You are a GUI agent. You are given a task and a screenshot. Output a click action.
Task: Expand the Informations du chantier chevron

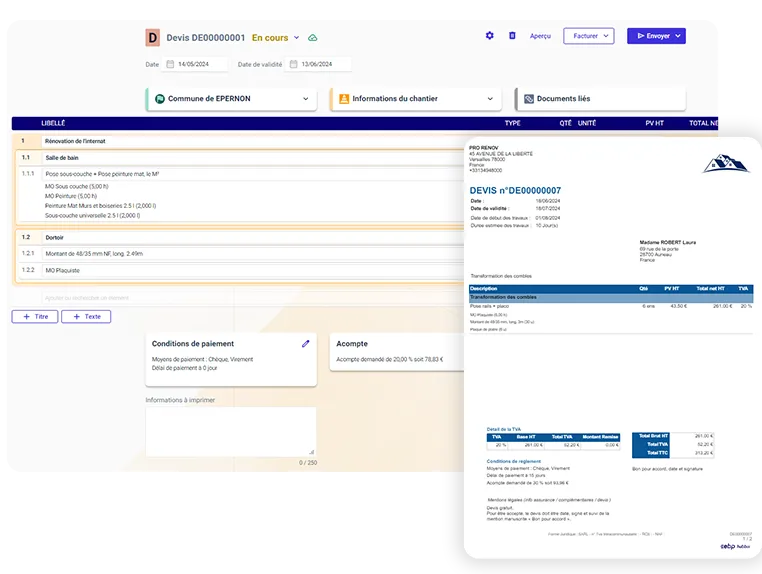(x=490, y=99)
